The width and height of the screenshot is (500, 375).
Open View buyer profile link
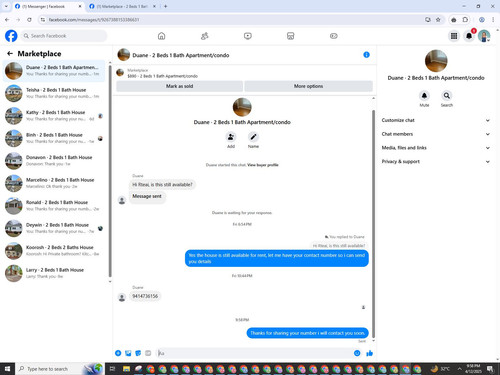263,165
